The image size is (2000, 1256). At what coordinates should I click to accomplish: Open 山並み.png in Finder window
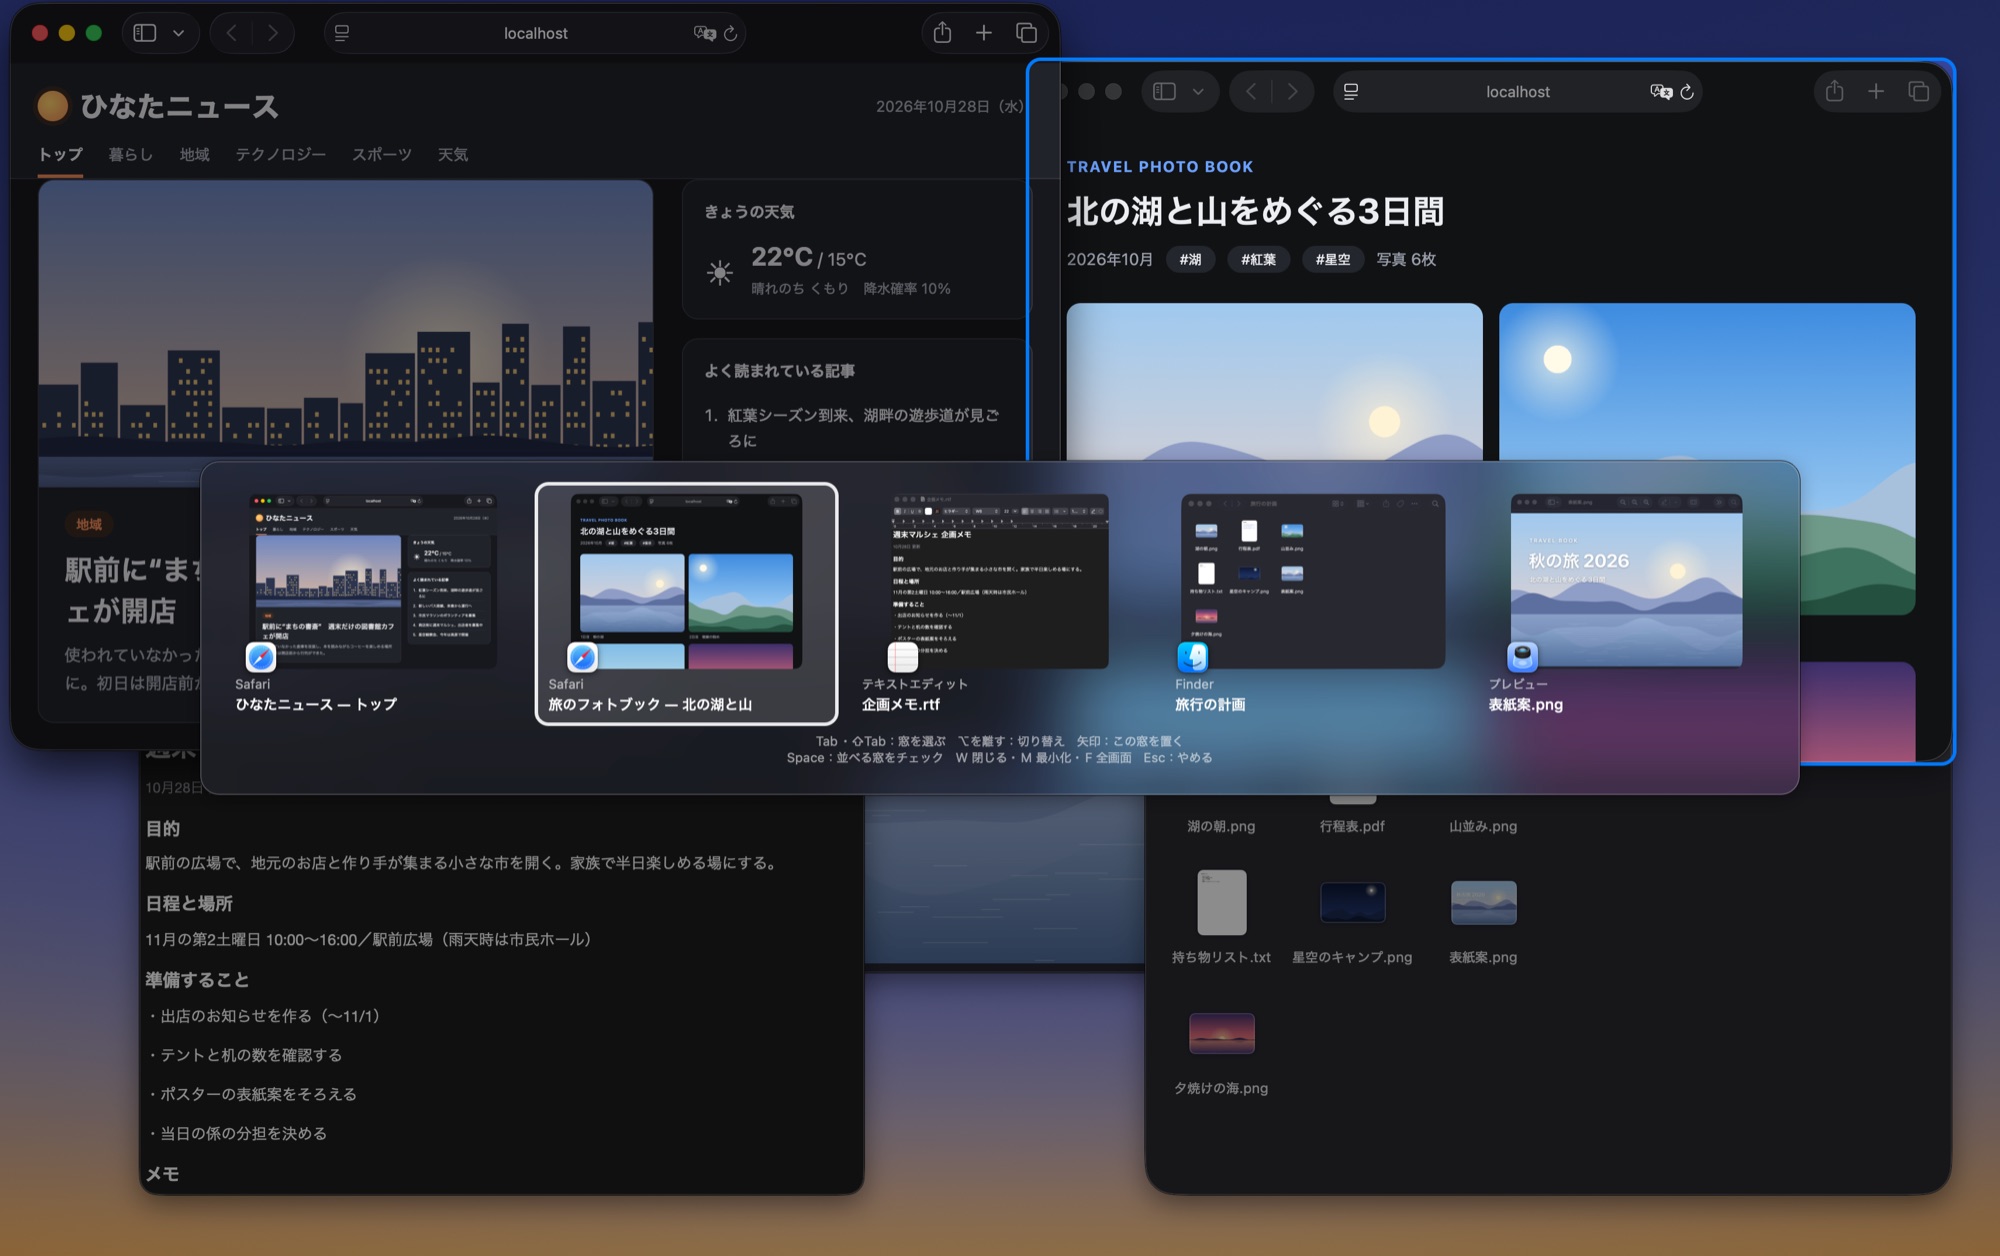pos(1483,826)
